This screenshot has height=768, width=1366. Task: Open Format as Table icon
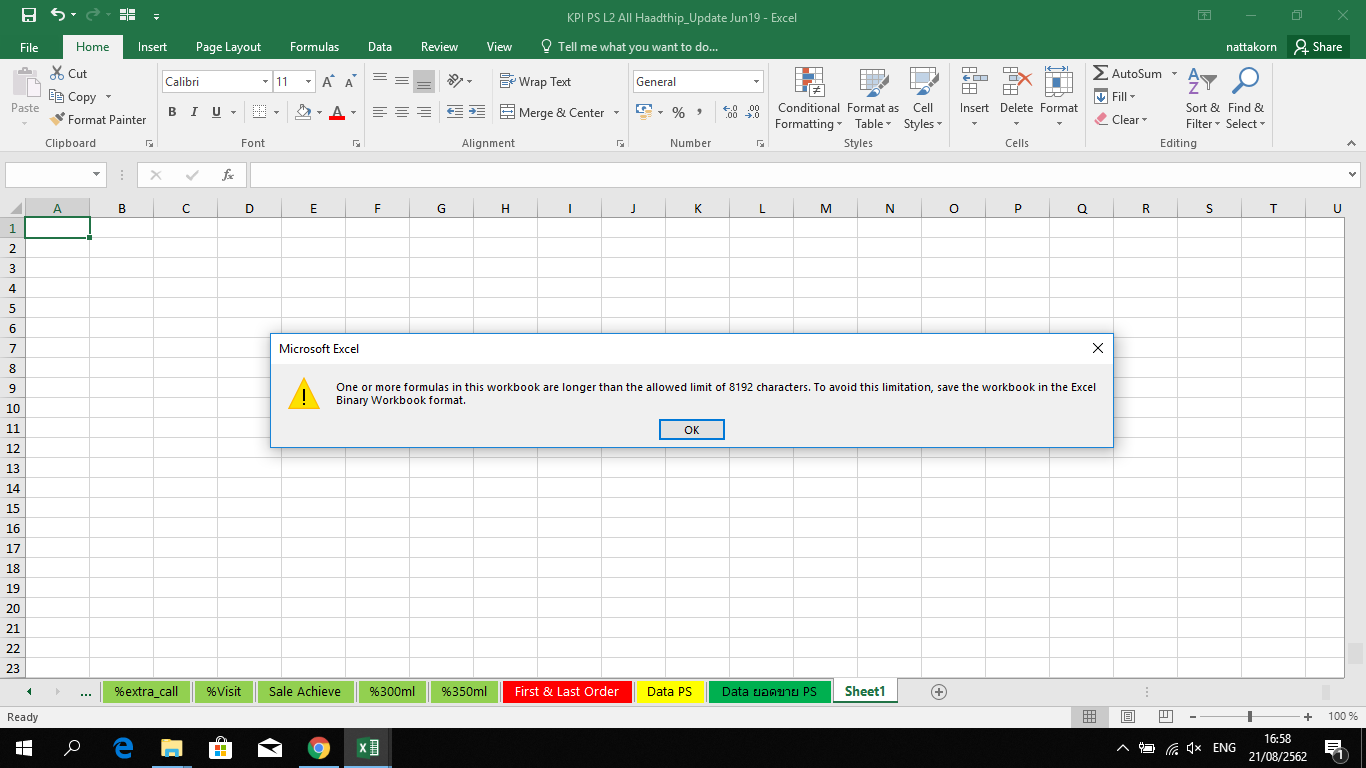point(873,82)
